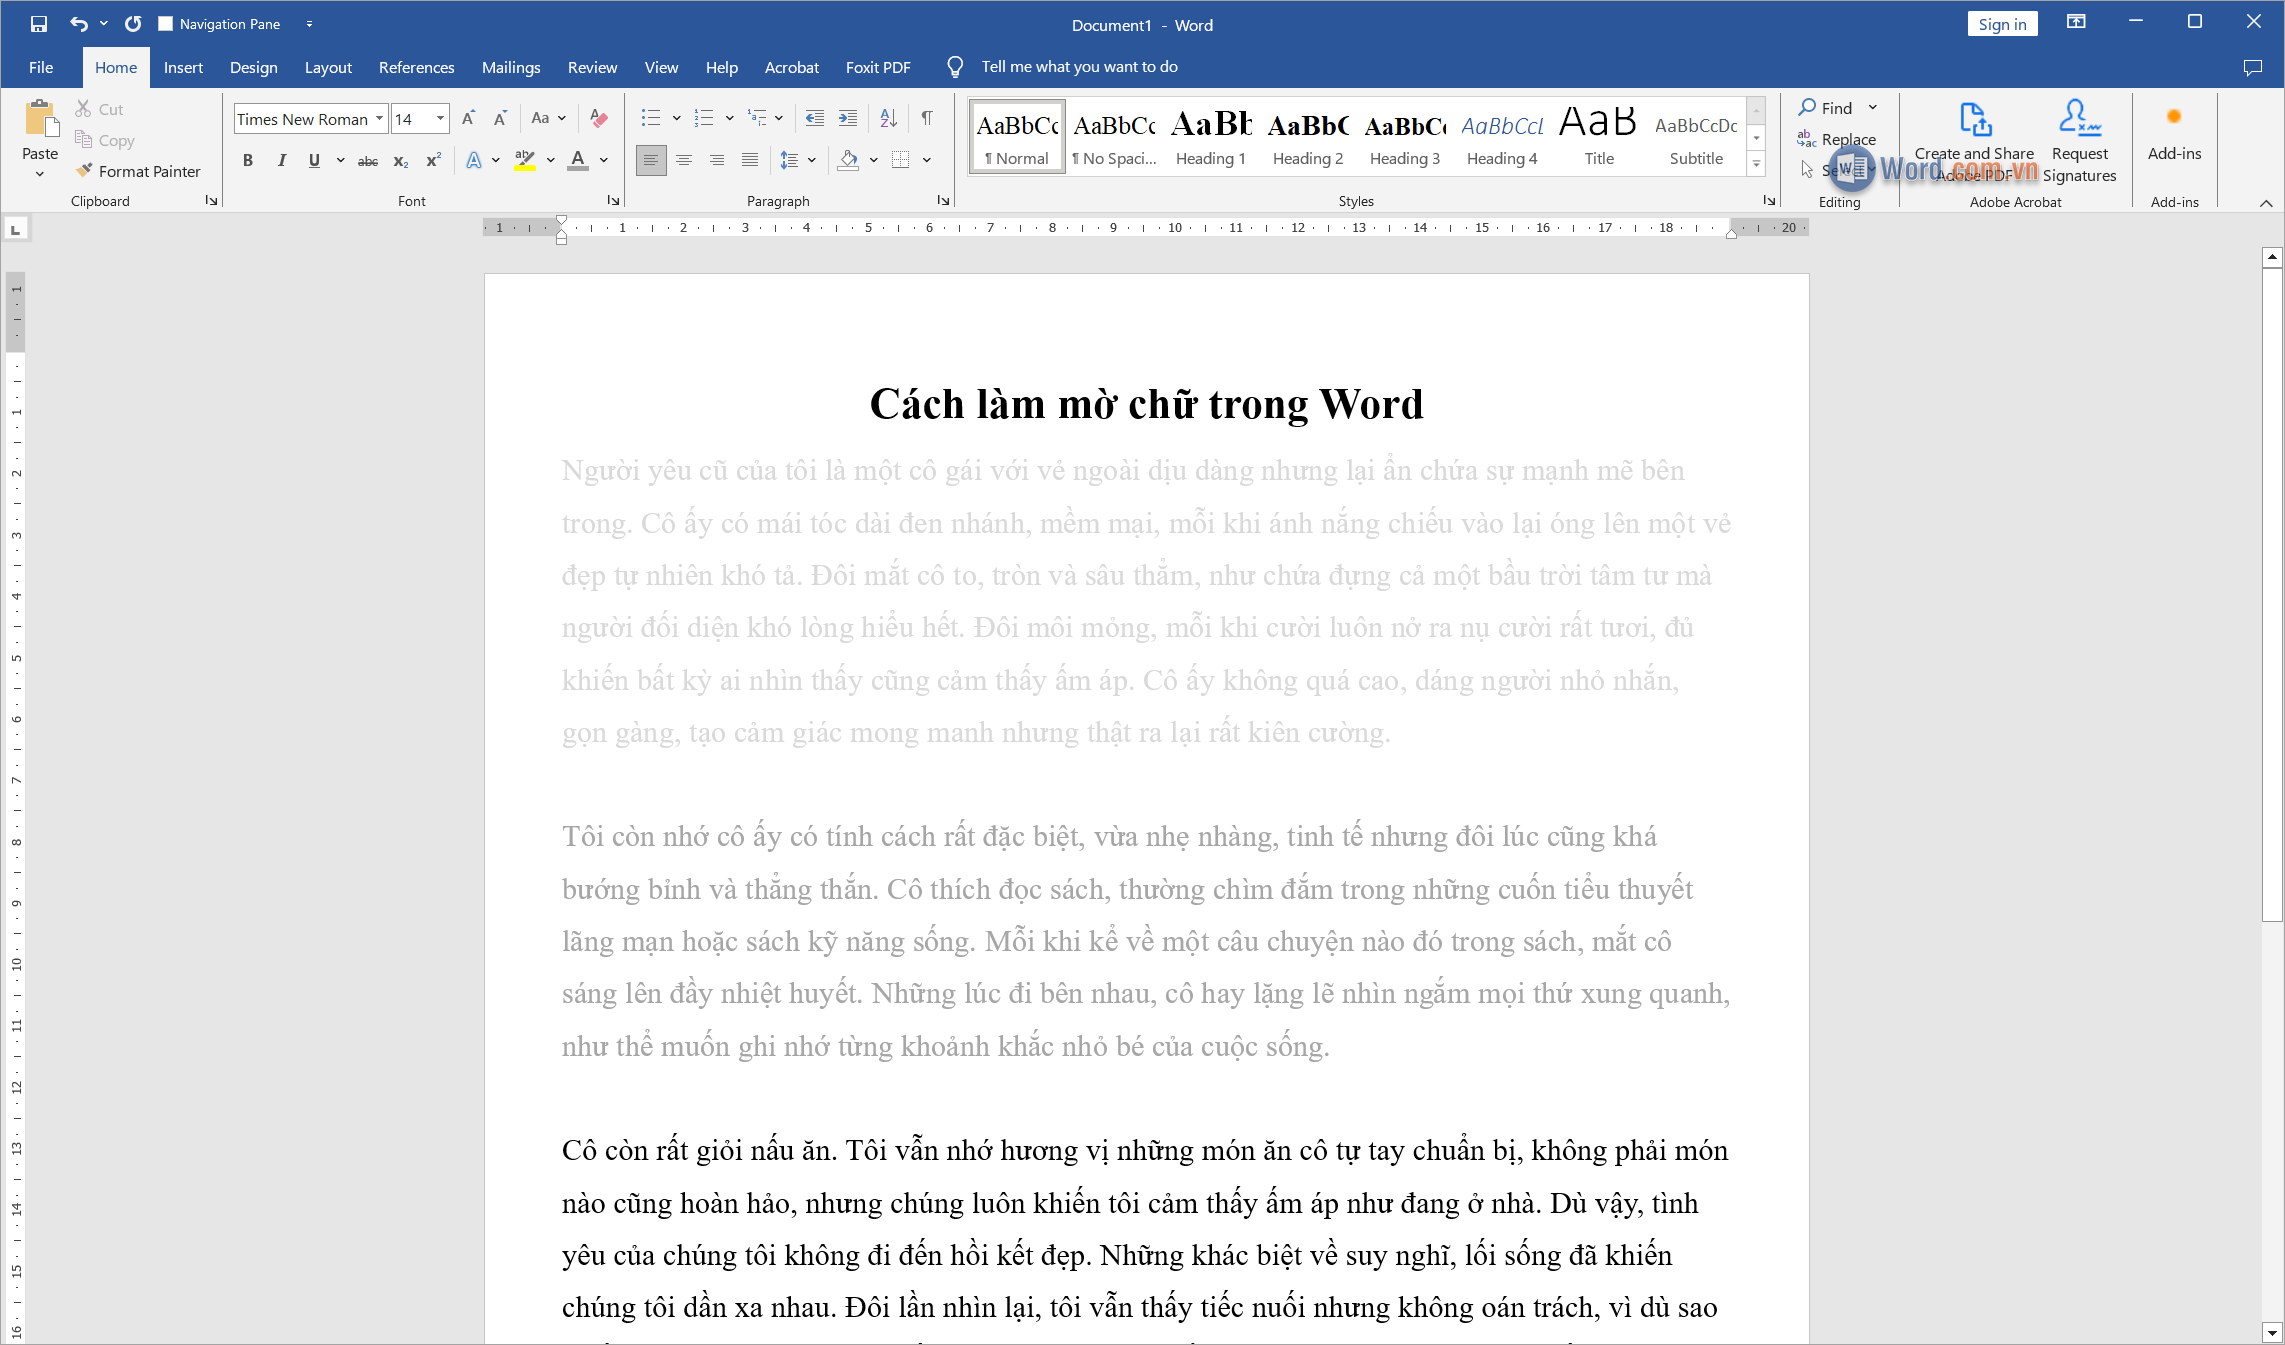Viewport: 2285px width, 1345px height.
Task: Click the Tell me search box
Action: click(1079, 67)
